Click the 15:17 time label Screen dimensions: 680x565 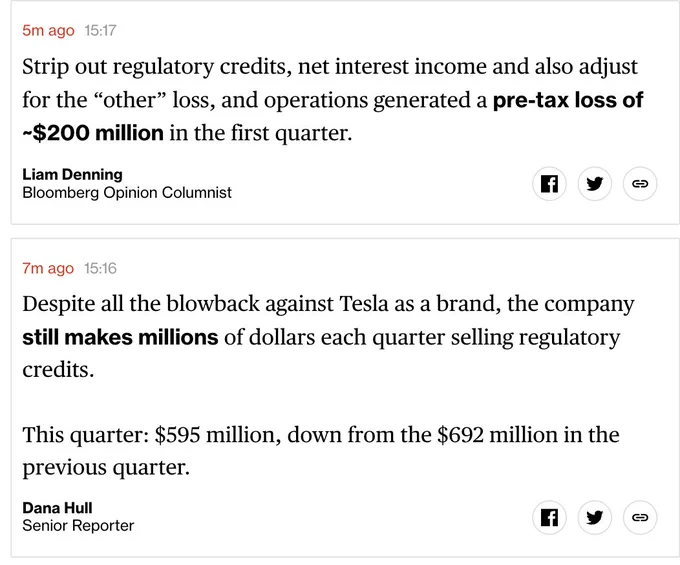pos(100,30)
